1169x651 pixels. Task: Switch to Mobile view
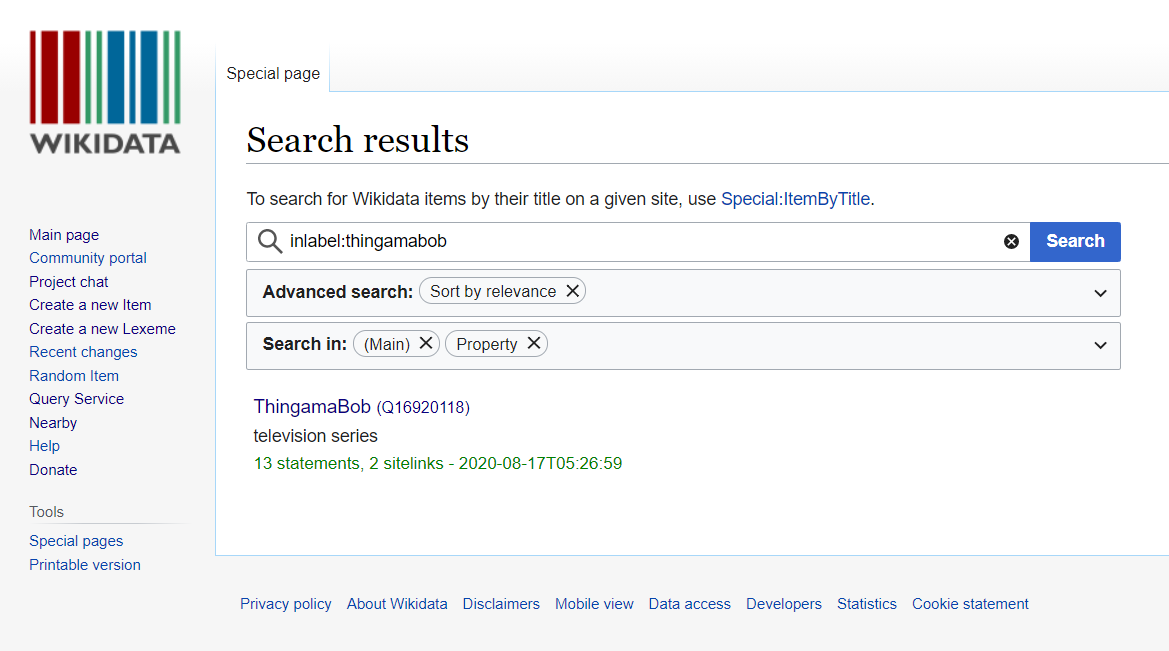pyautogui.click(x=594, y=604)
